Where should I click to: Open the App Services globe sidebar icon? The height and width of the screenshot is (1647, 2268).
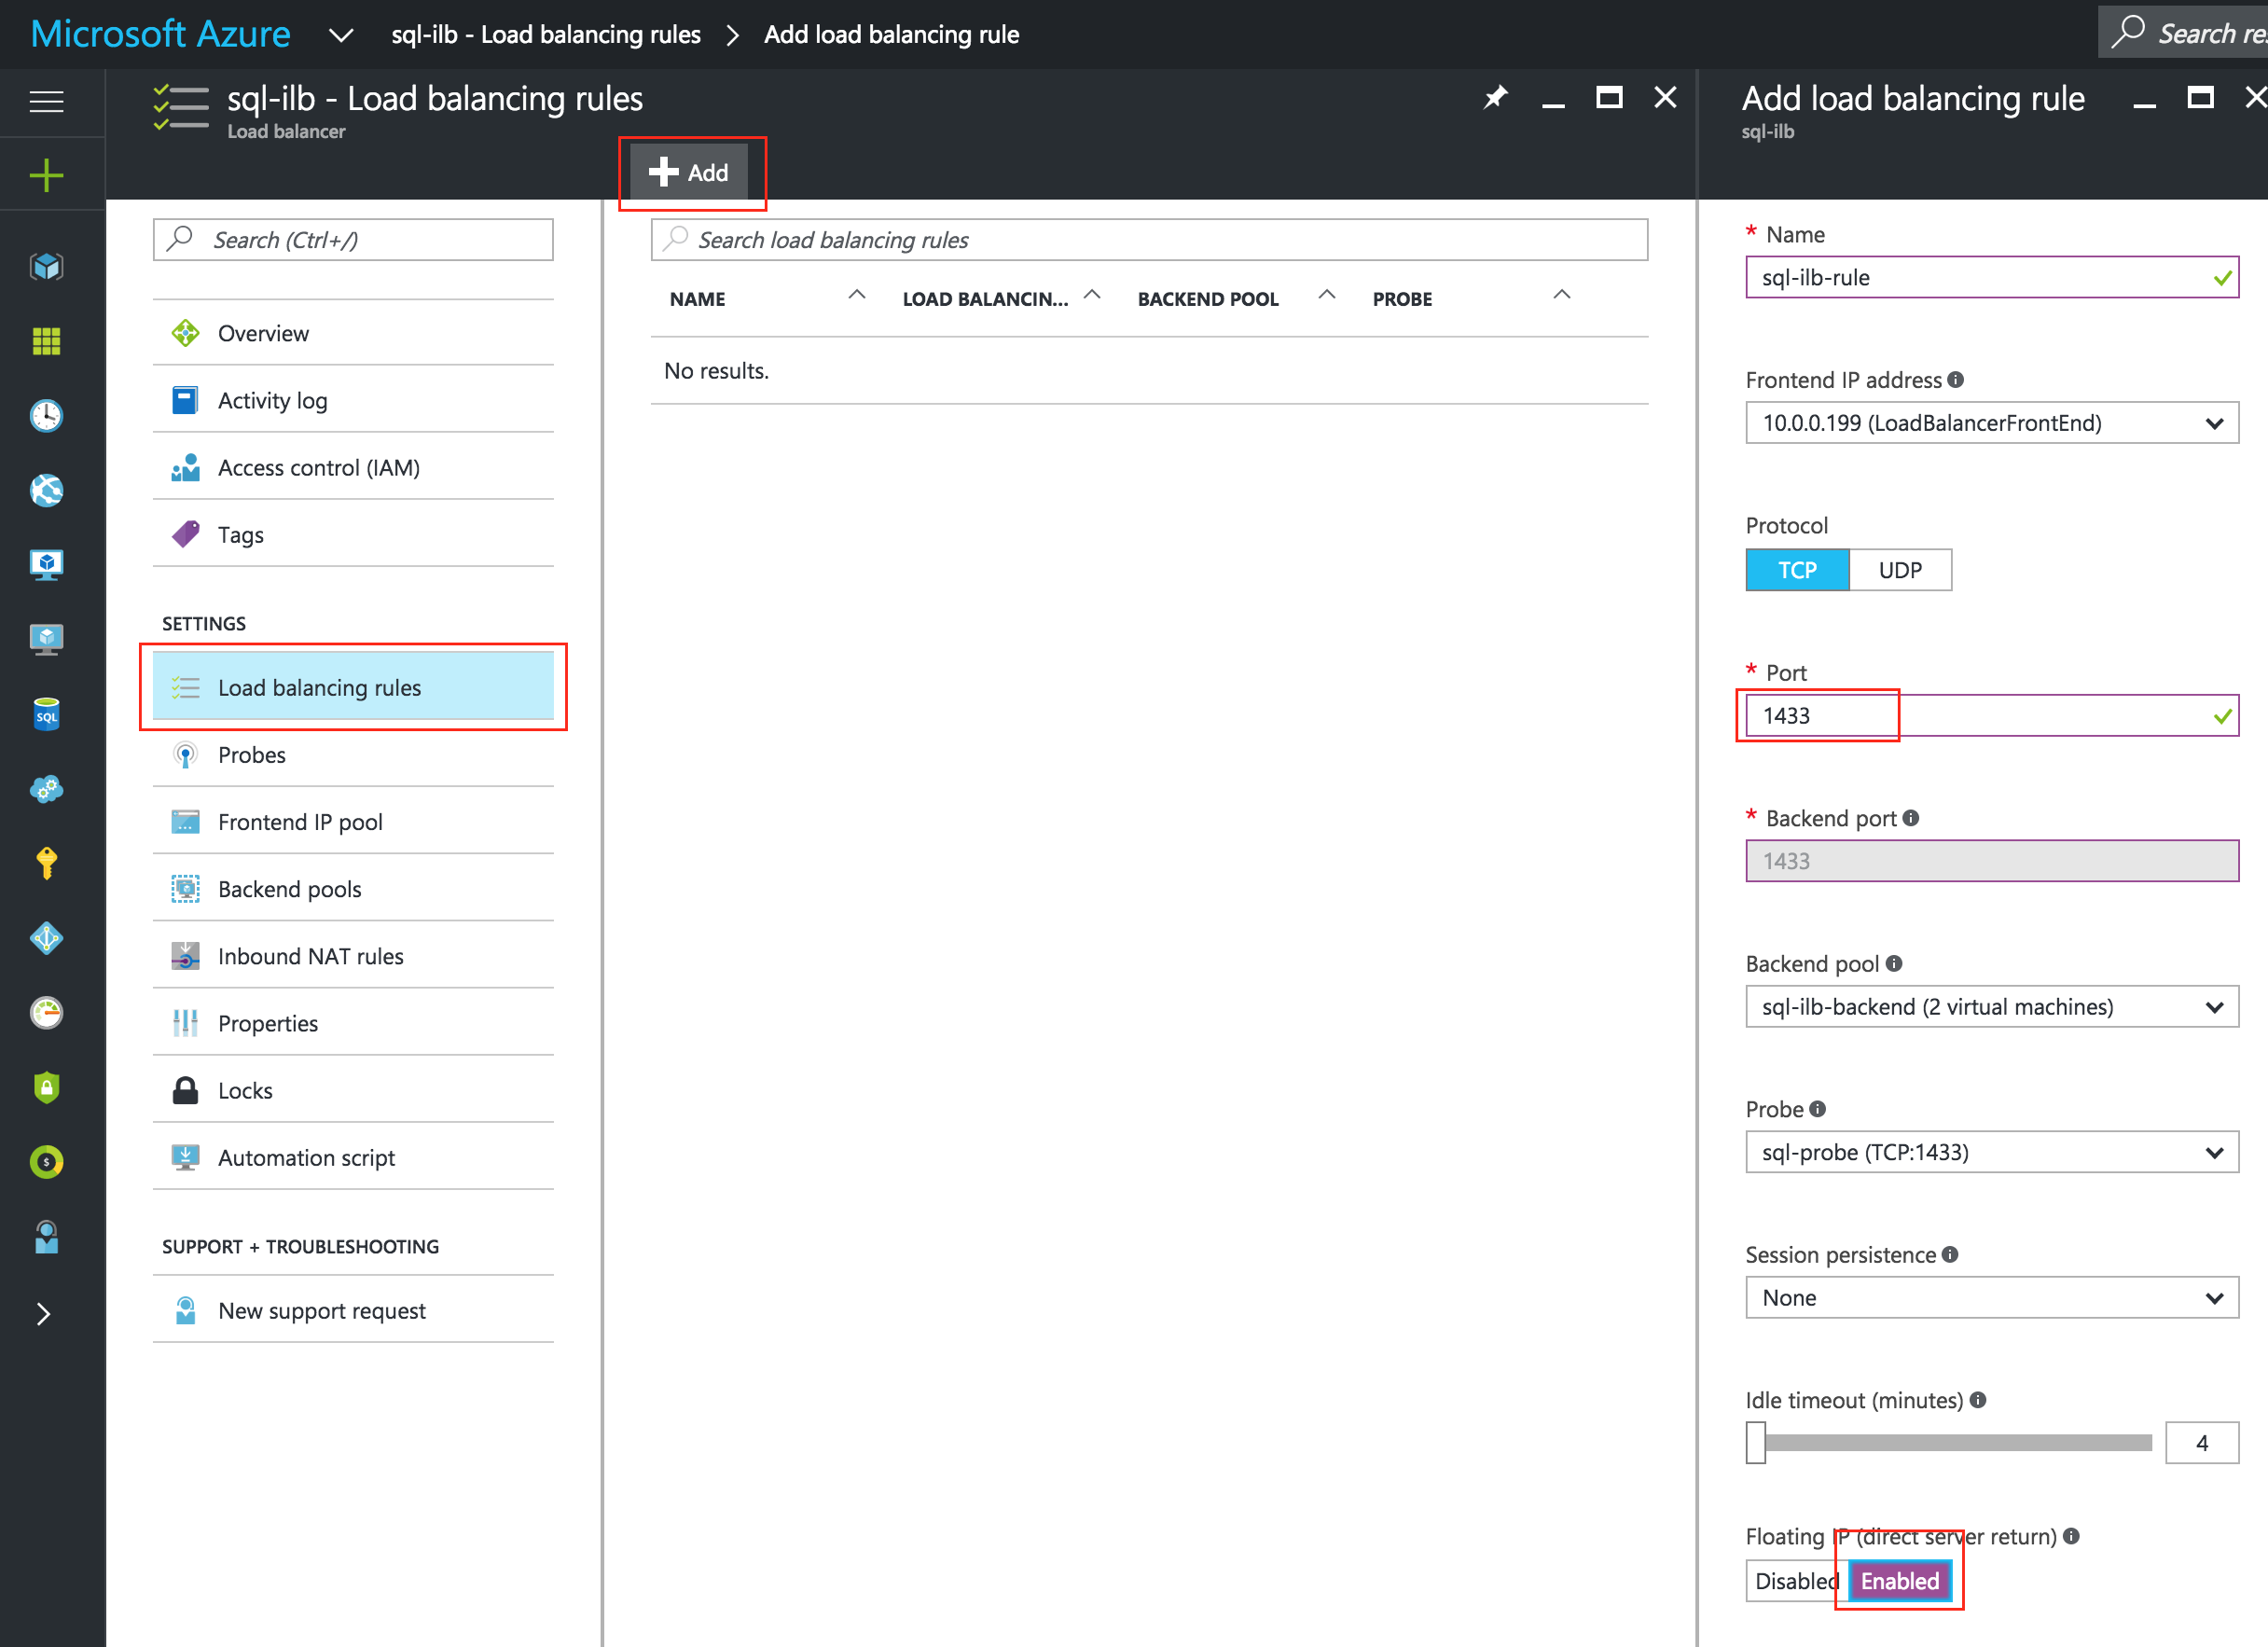(x=46, y=490)
